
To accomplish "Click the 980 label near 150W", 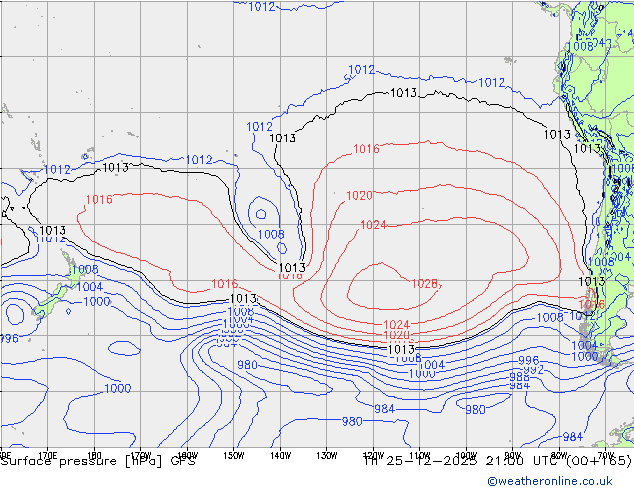I will [x=247, y=365].
